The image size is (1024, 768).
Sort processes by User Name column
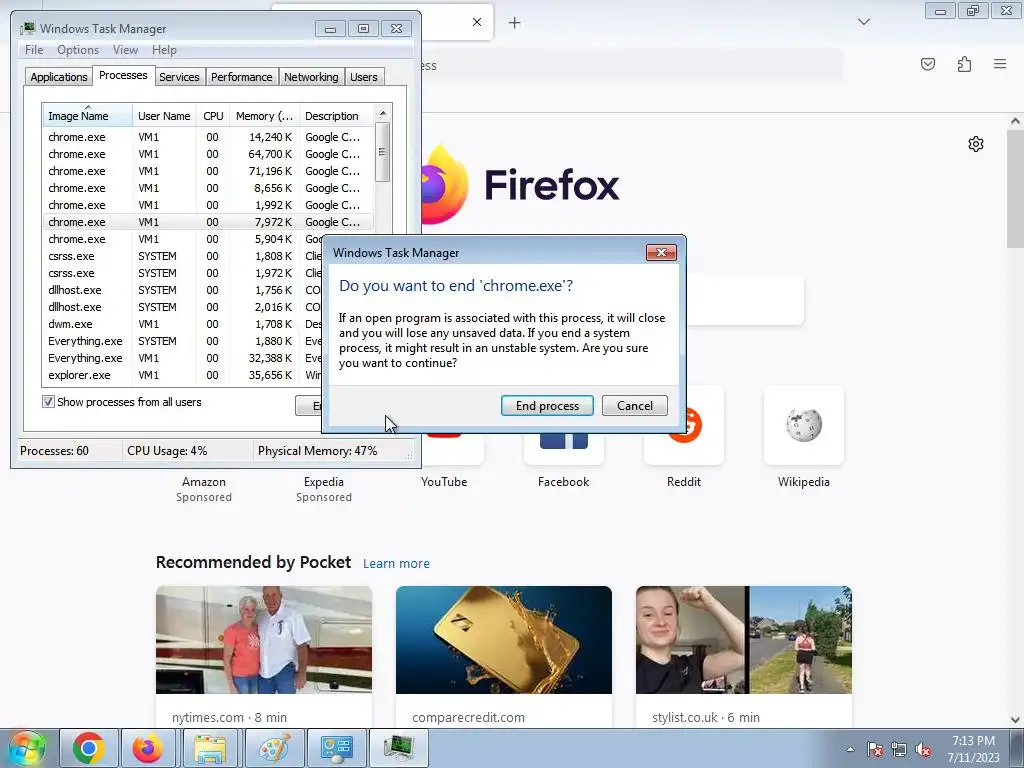coord(164,116)
